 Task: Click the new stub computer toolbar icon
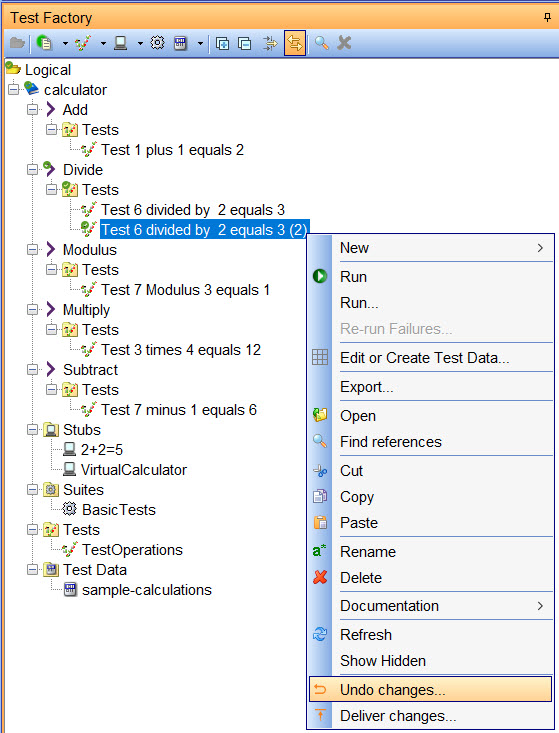pyautogui.click(x=121, y=43)
